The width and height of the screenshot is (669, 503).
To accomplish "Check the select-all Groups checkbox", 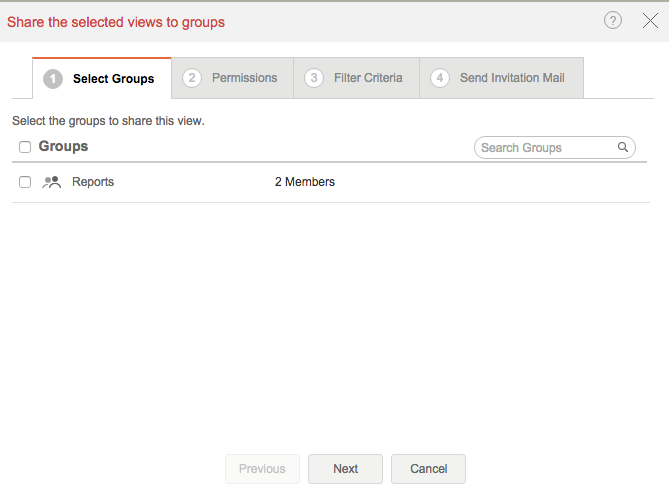I will point(25,147).
